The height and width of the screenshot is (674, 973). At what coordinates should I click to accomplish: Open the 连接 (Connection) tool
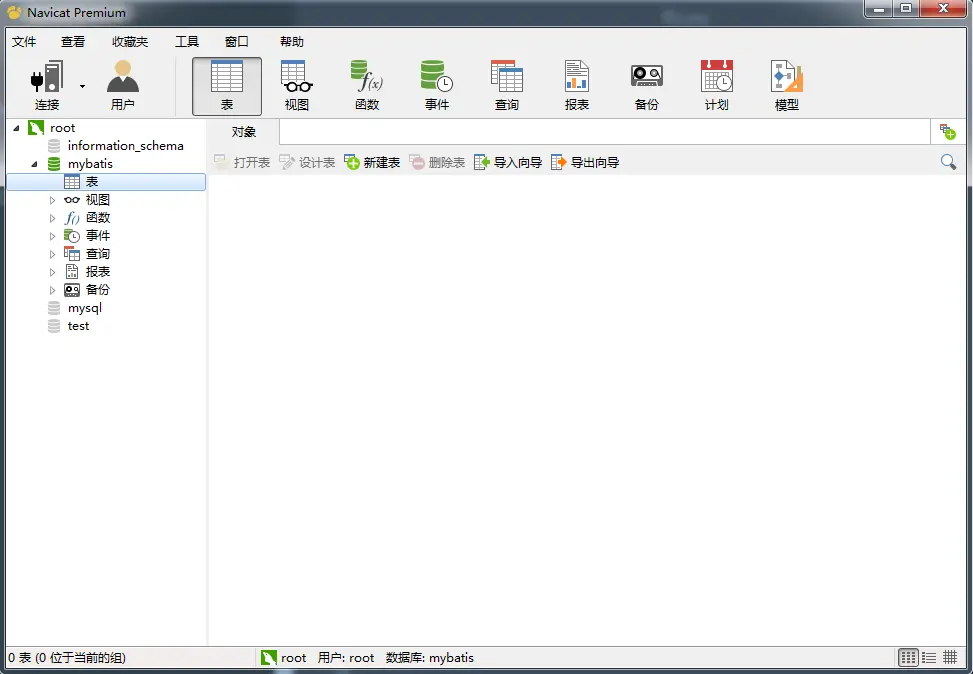pos(47,86)
